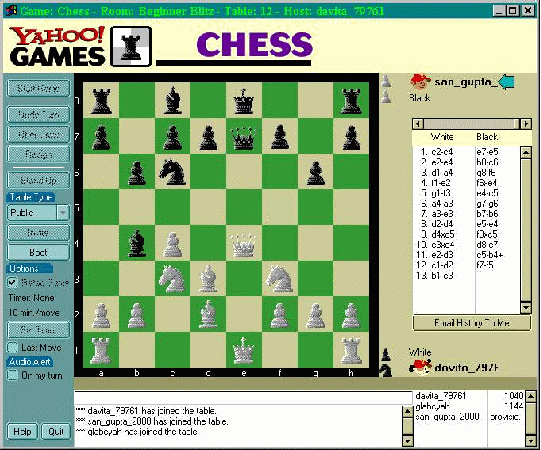The image size is (541, 450).
Task: Enable the Last Move checkbox
Action: click(x=12, y=348)
